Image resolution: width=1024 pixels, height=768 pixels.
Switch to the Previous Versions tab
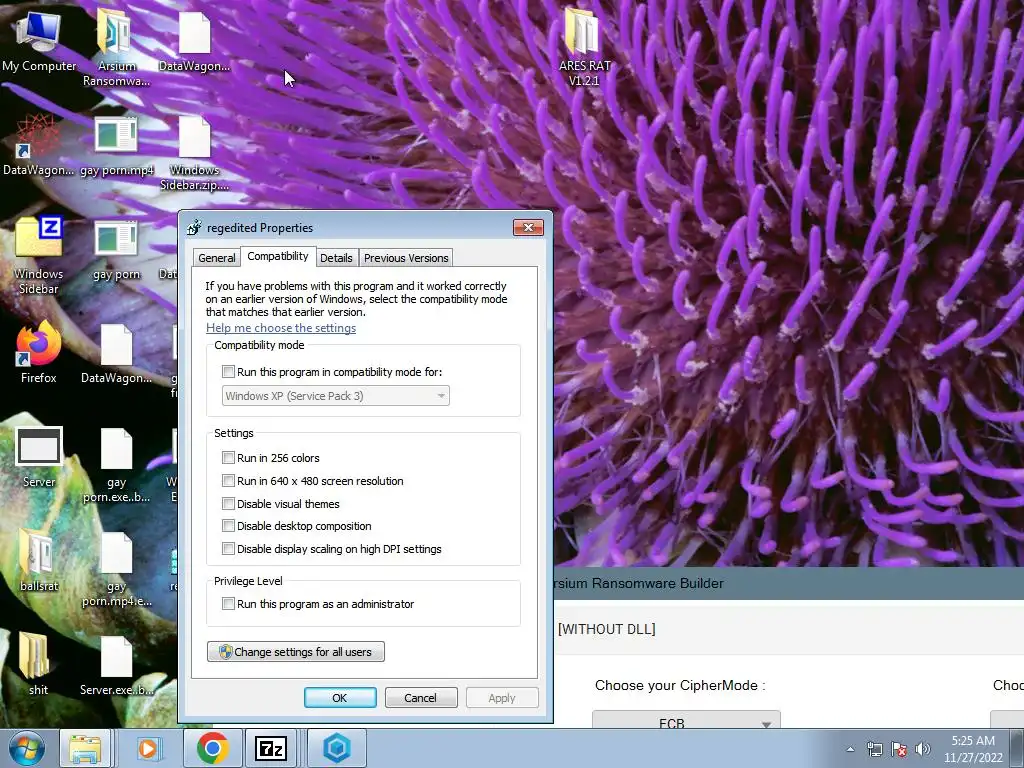tap(406, 258)
